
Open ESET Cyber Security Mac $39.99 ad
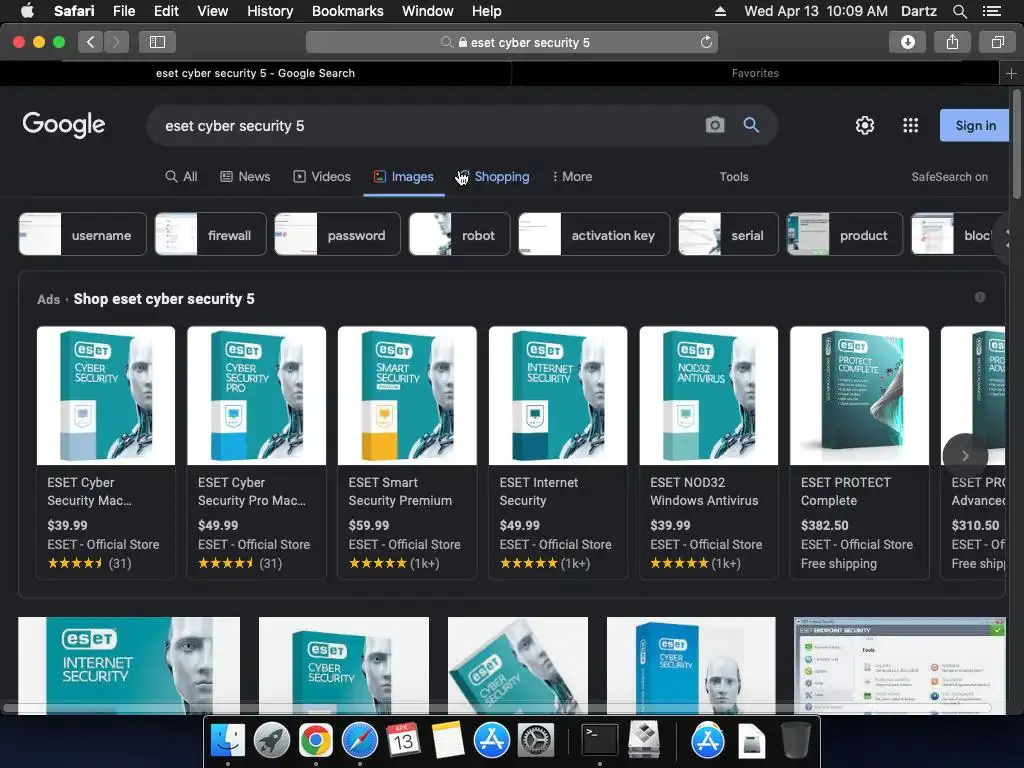(x=106, y=452)
